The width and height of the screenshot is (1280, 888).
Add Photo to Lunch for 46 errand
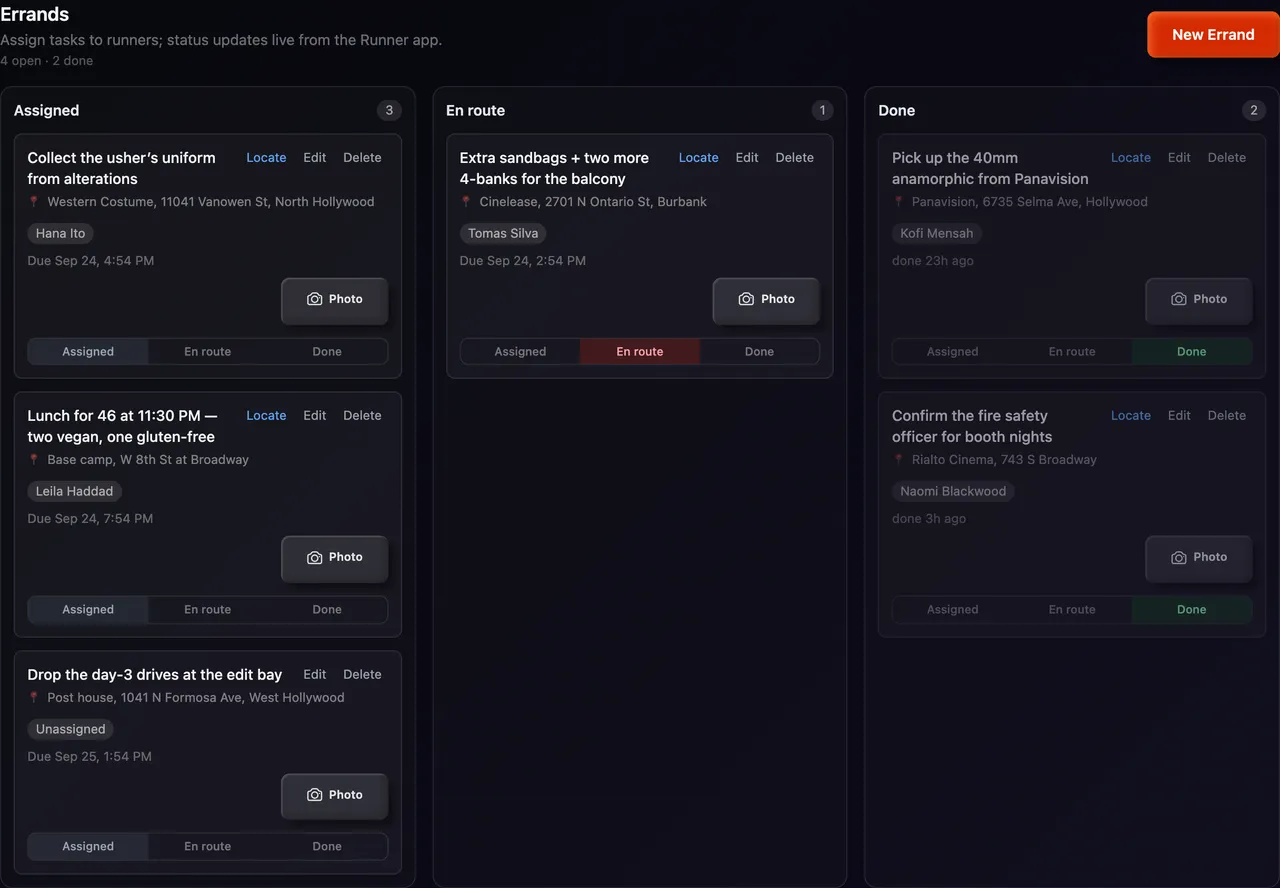(334, 557)
